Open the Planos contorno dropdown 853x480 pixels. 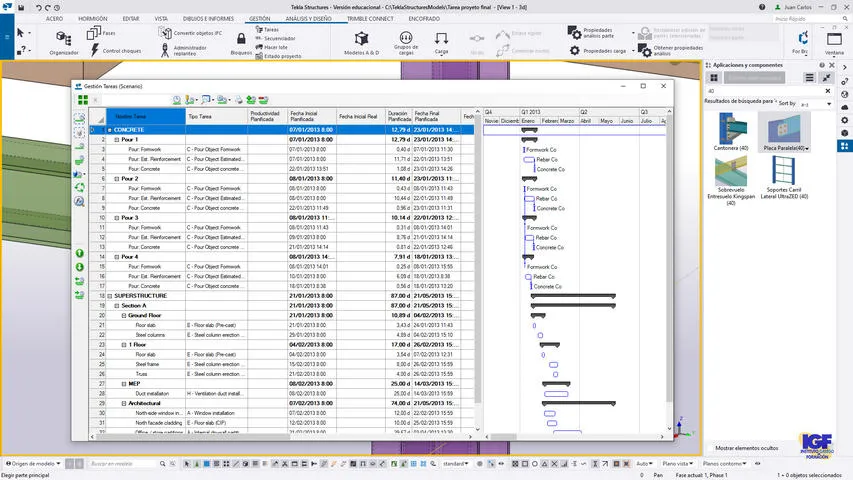725,464
